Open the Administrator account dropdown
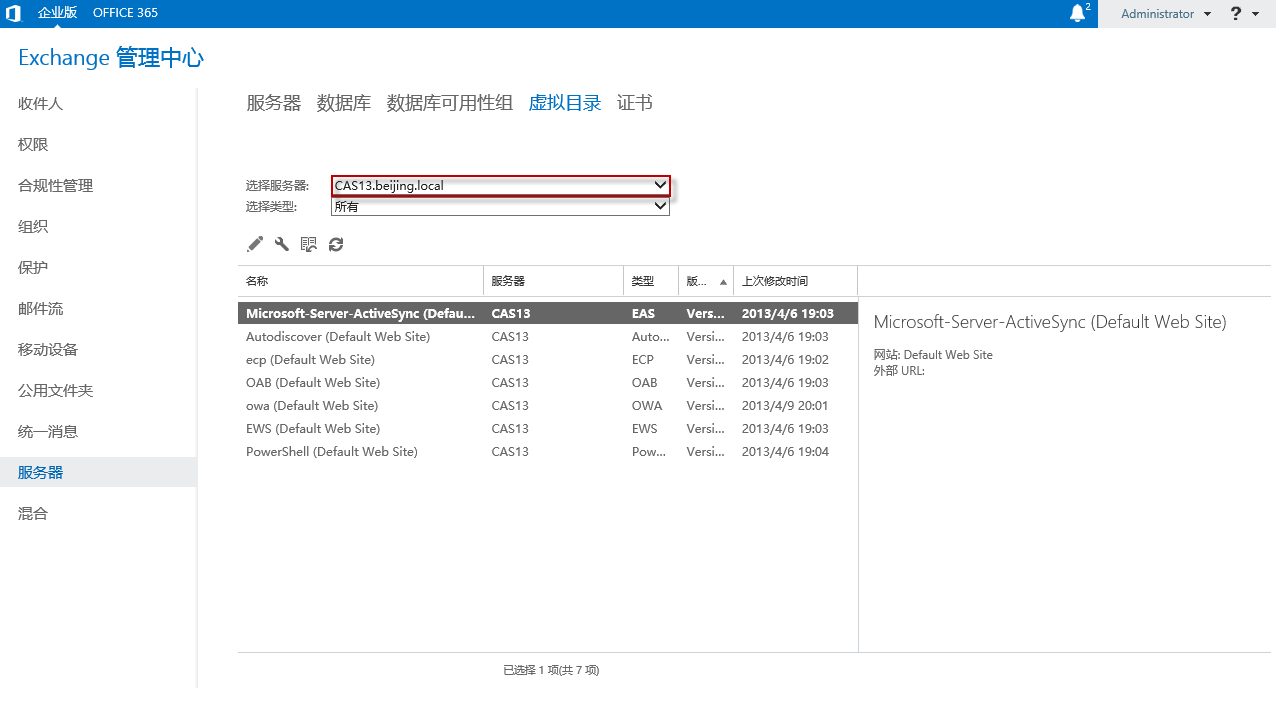 (1166, 14)
